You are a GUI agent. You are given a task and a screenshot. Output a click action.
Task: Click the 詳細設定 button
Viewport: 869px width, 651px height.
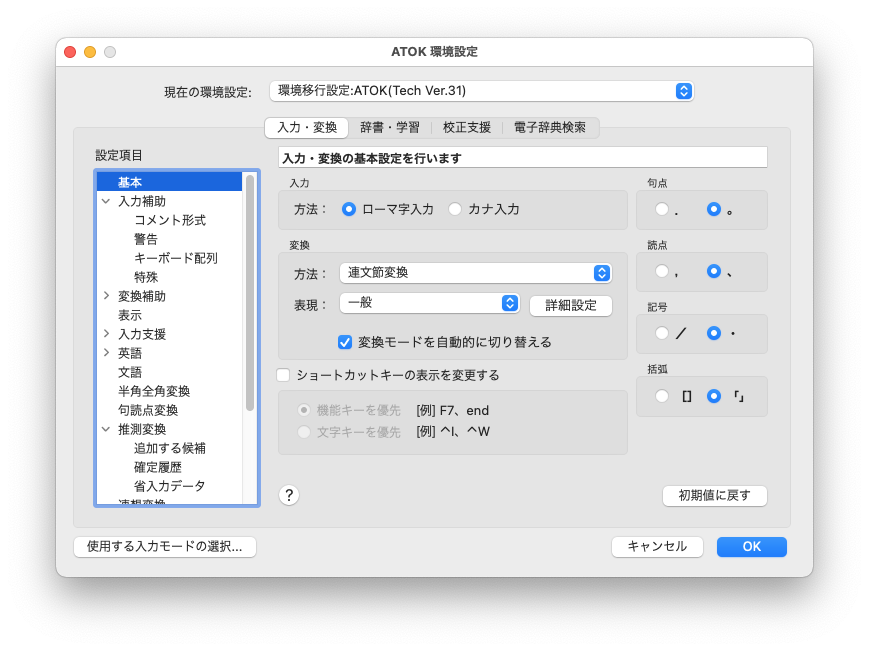pyautogui.click(x=570, y=305)
